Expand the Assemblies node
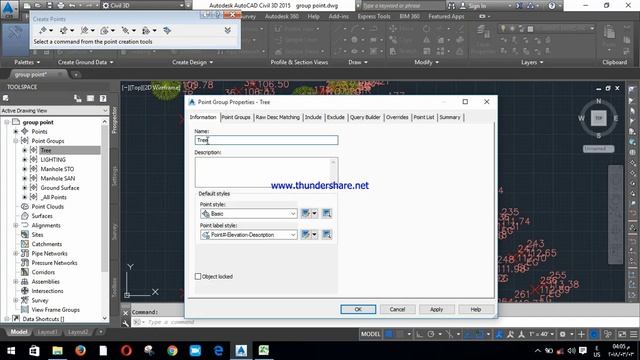This screenshot has width=640, height=360. [x=16, y=282]
